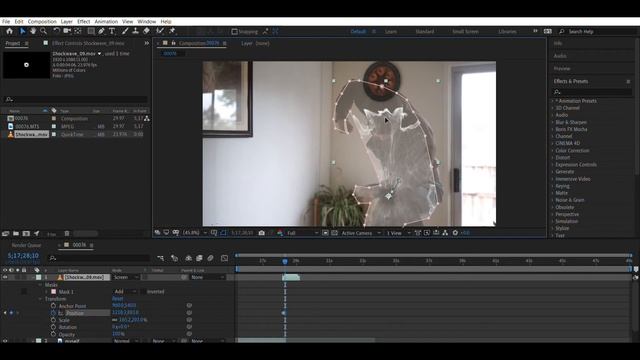Toggle Rotation stopwatch
640x360 pixels.
click(x=53, y=327)
